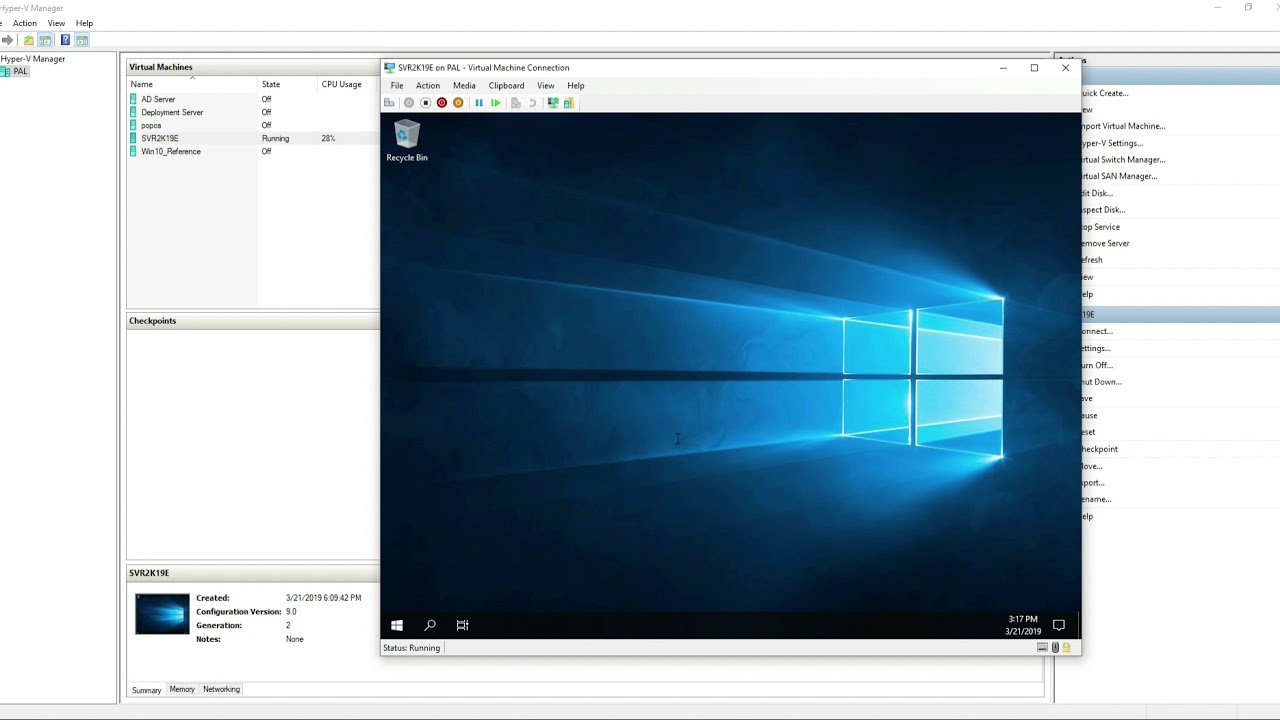The height and width of the screenshot is (720, 1280).
Task: Click the Checkpoints panel header
Action: pyautogui.click(x=253, y=321)
